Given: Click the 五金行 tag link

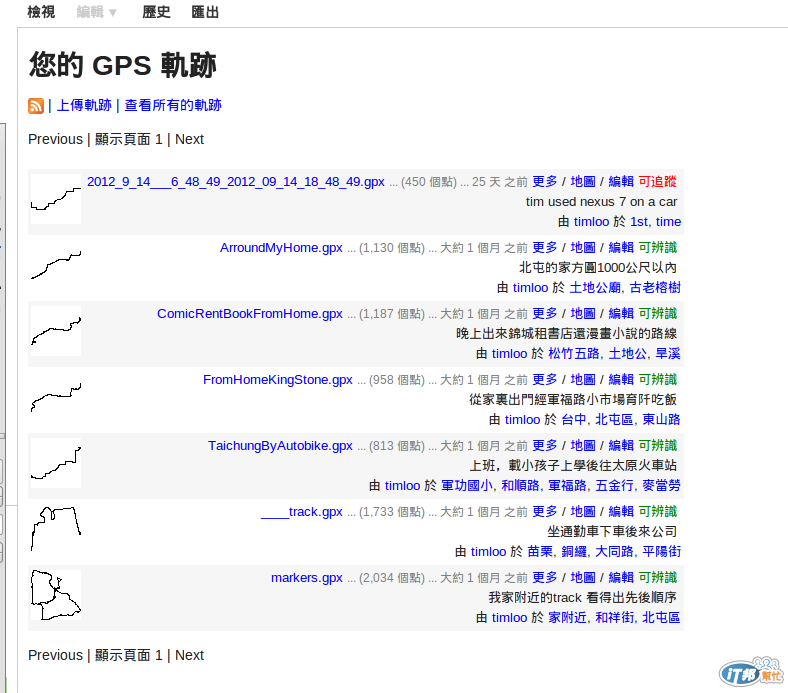Looking at the screenshot, I should click(615, 485).
